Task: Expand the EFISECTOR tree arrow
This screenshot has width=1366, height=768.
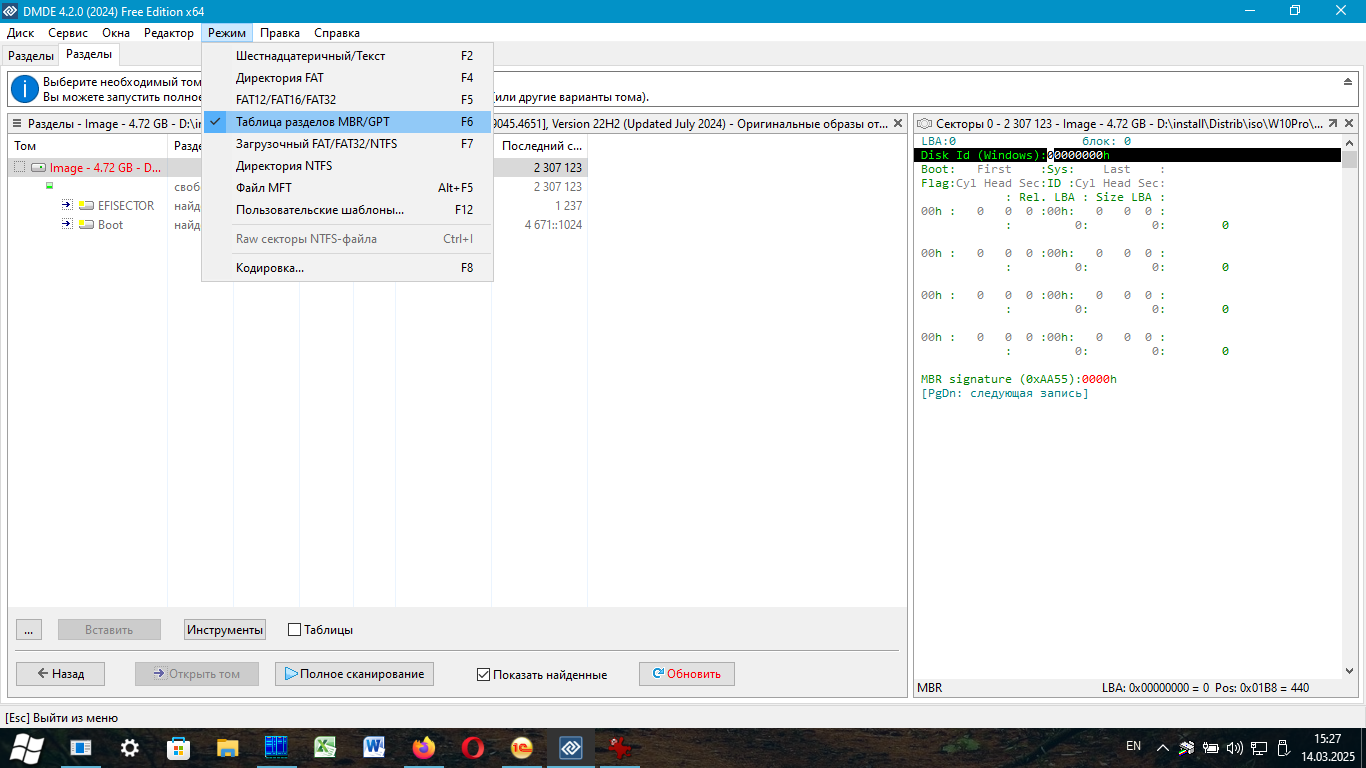Action: (x=67, y=205)
